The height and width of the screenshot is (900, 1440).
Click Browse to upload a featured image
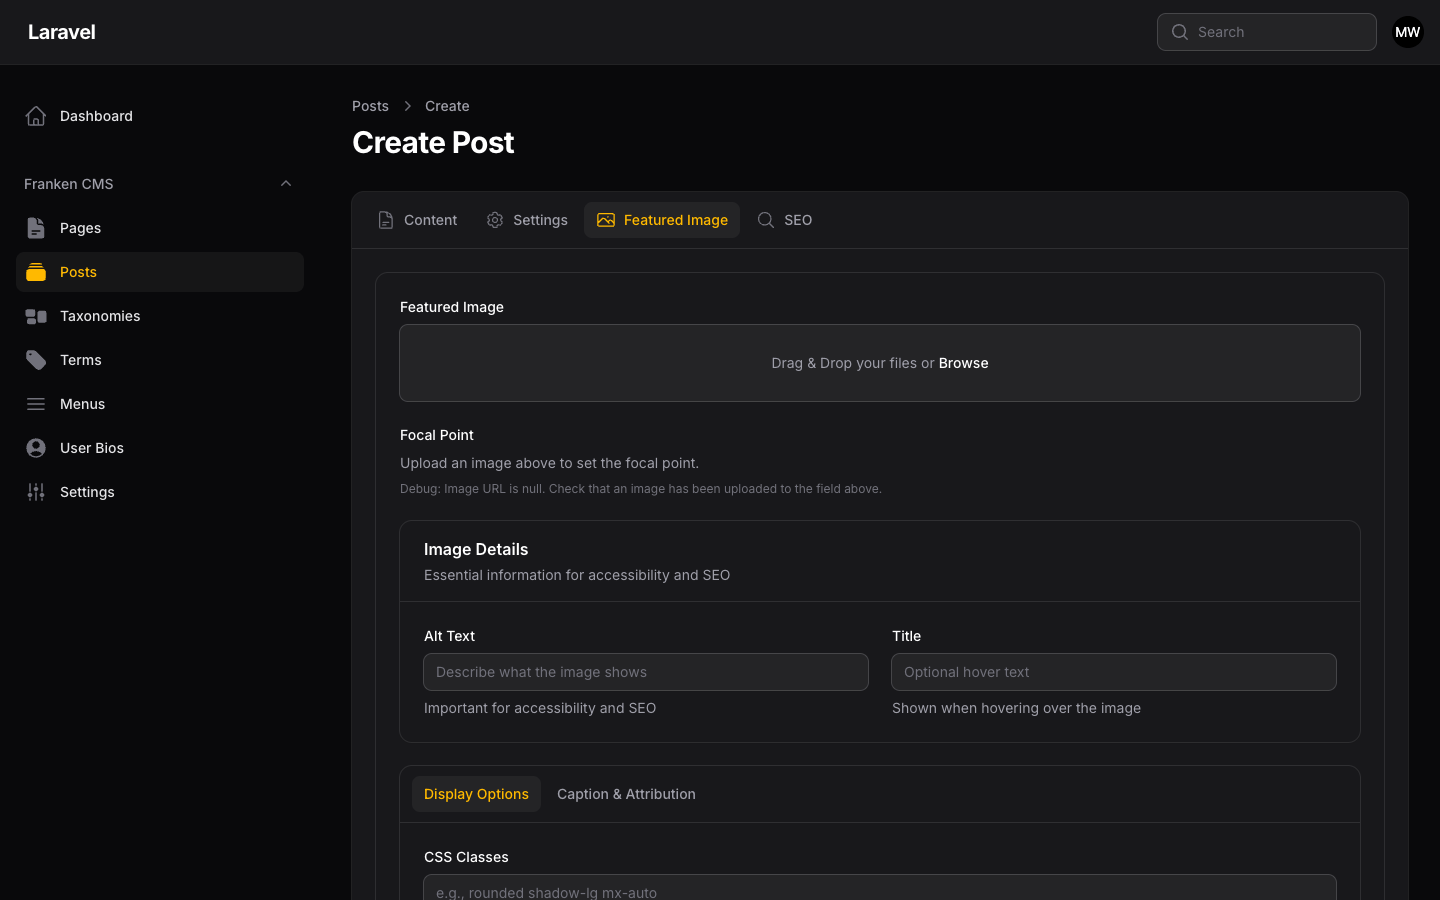[x=963, y=363]
